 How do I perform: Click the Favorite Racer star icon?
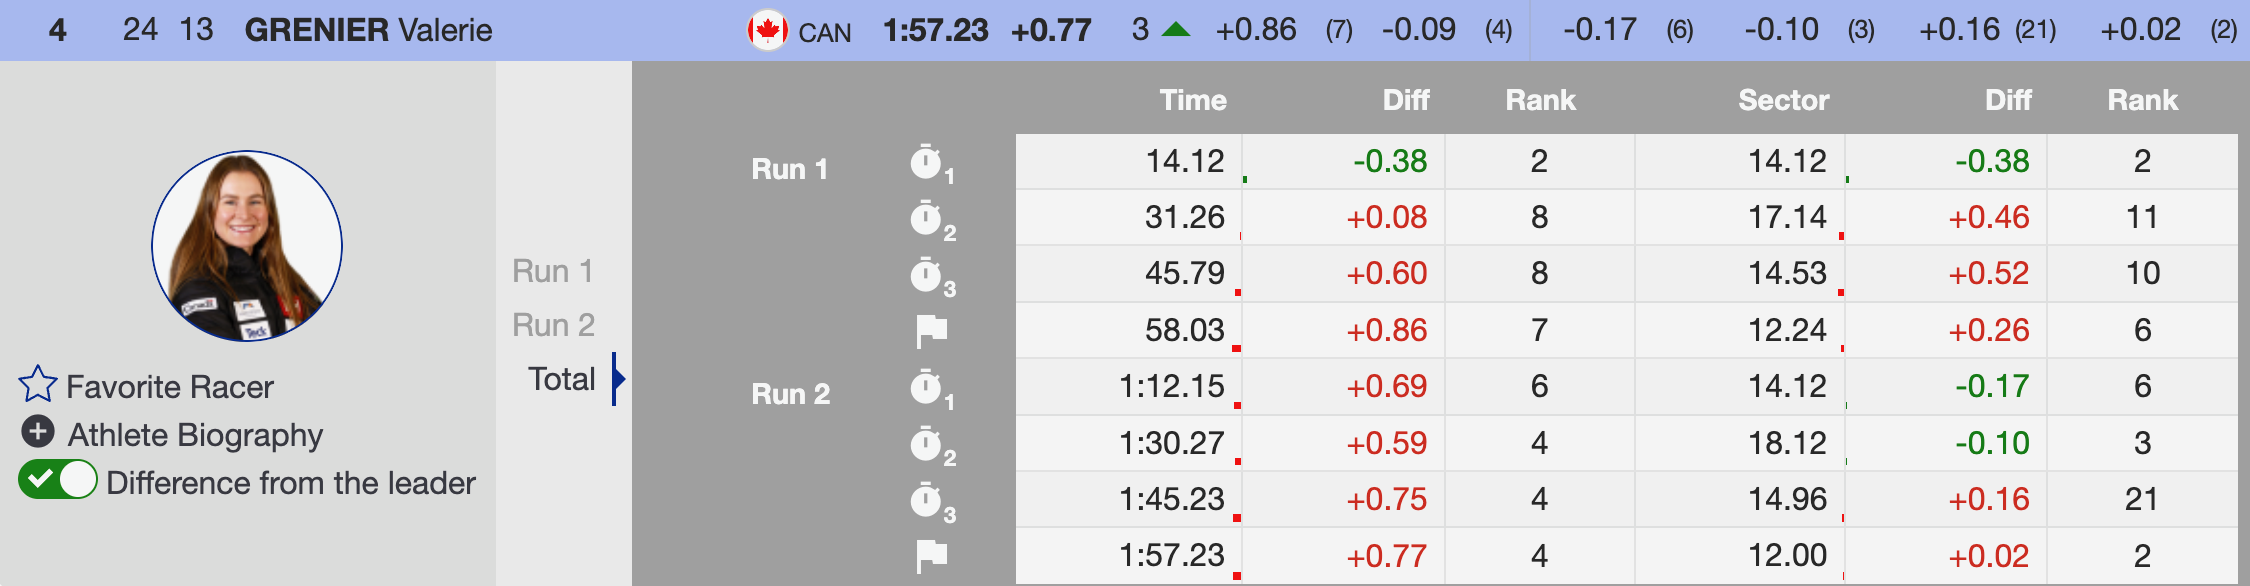pyautogui.click(x=38, y=385)
